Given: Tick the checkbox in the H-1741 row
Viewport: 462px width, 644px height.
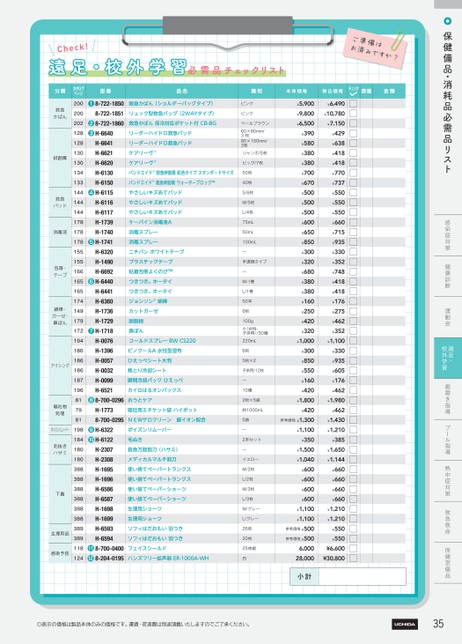Looking at the screenshot, I should [353, 242].
